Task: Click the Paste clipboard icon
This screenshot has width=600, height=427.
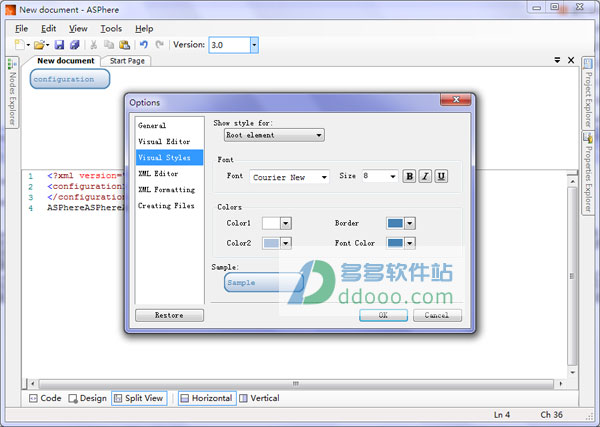Action: pos(124,45)
